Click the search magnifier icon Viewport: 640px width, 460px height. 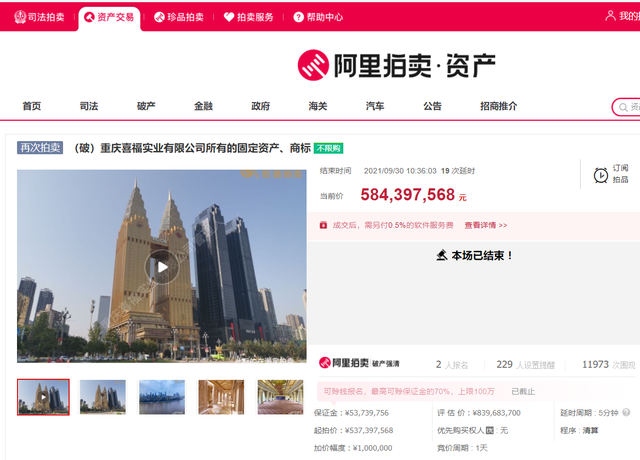click(623, 107)
